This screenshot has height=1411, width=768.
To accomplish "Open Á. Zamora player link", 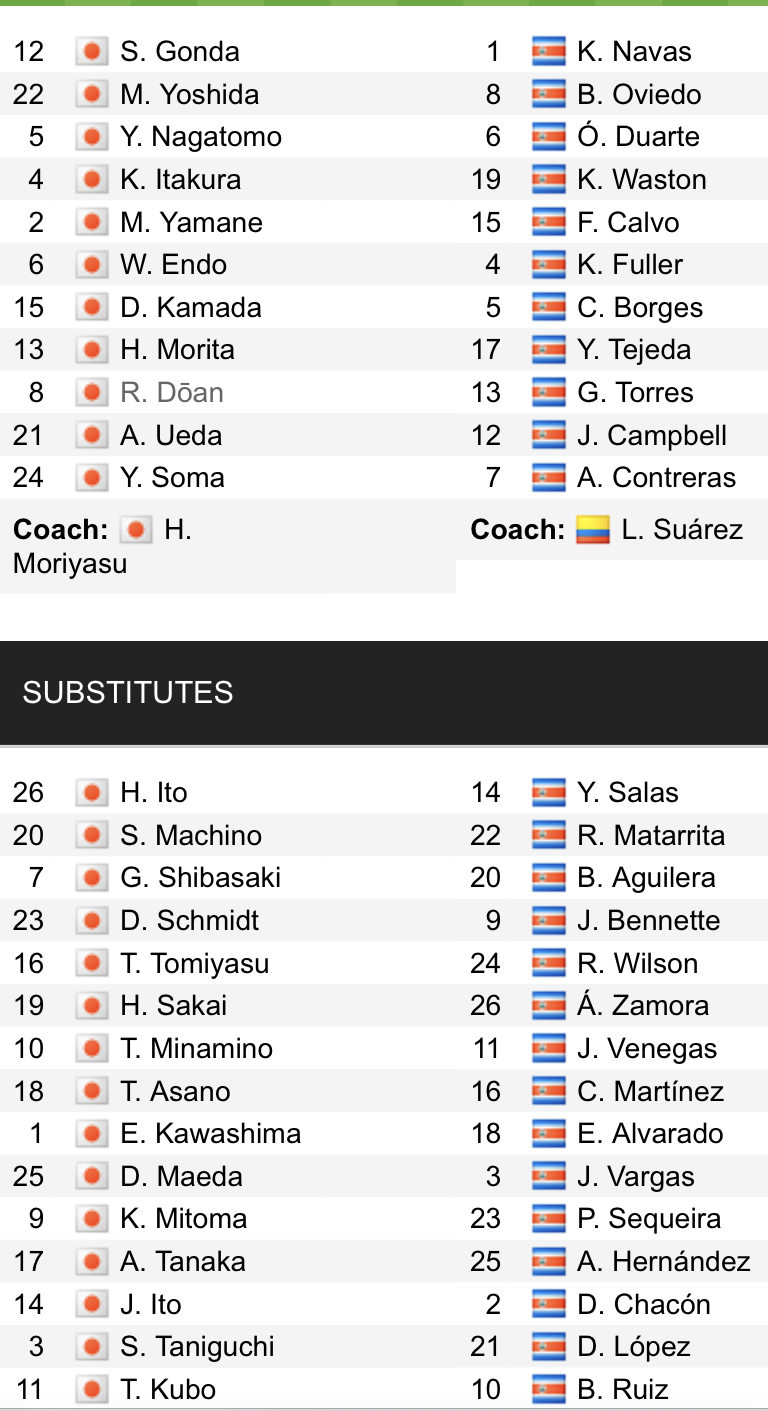I will click(642, 1006).
